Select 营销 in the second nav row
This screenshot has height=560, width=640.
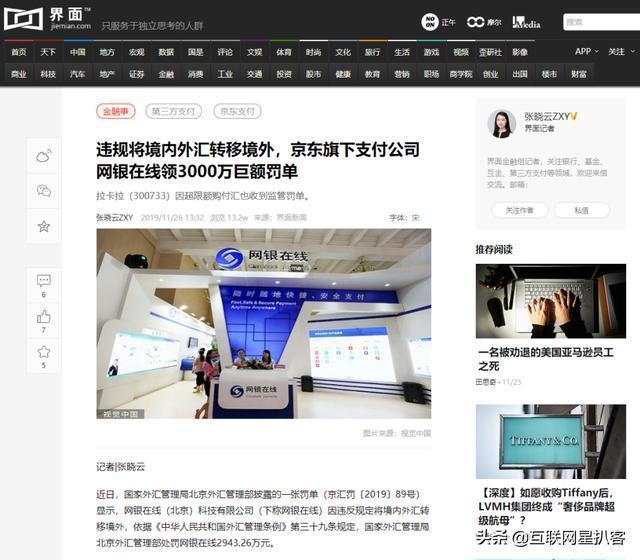[402, 74]
